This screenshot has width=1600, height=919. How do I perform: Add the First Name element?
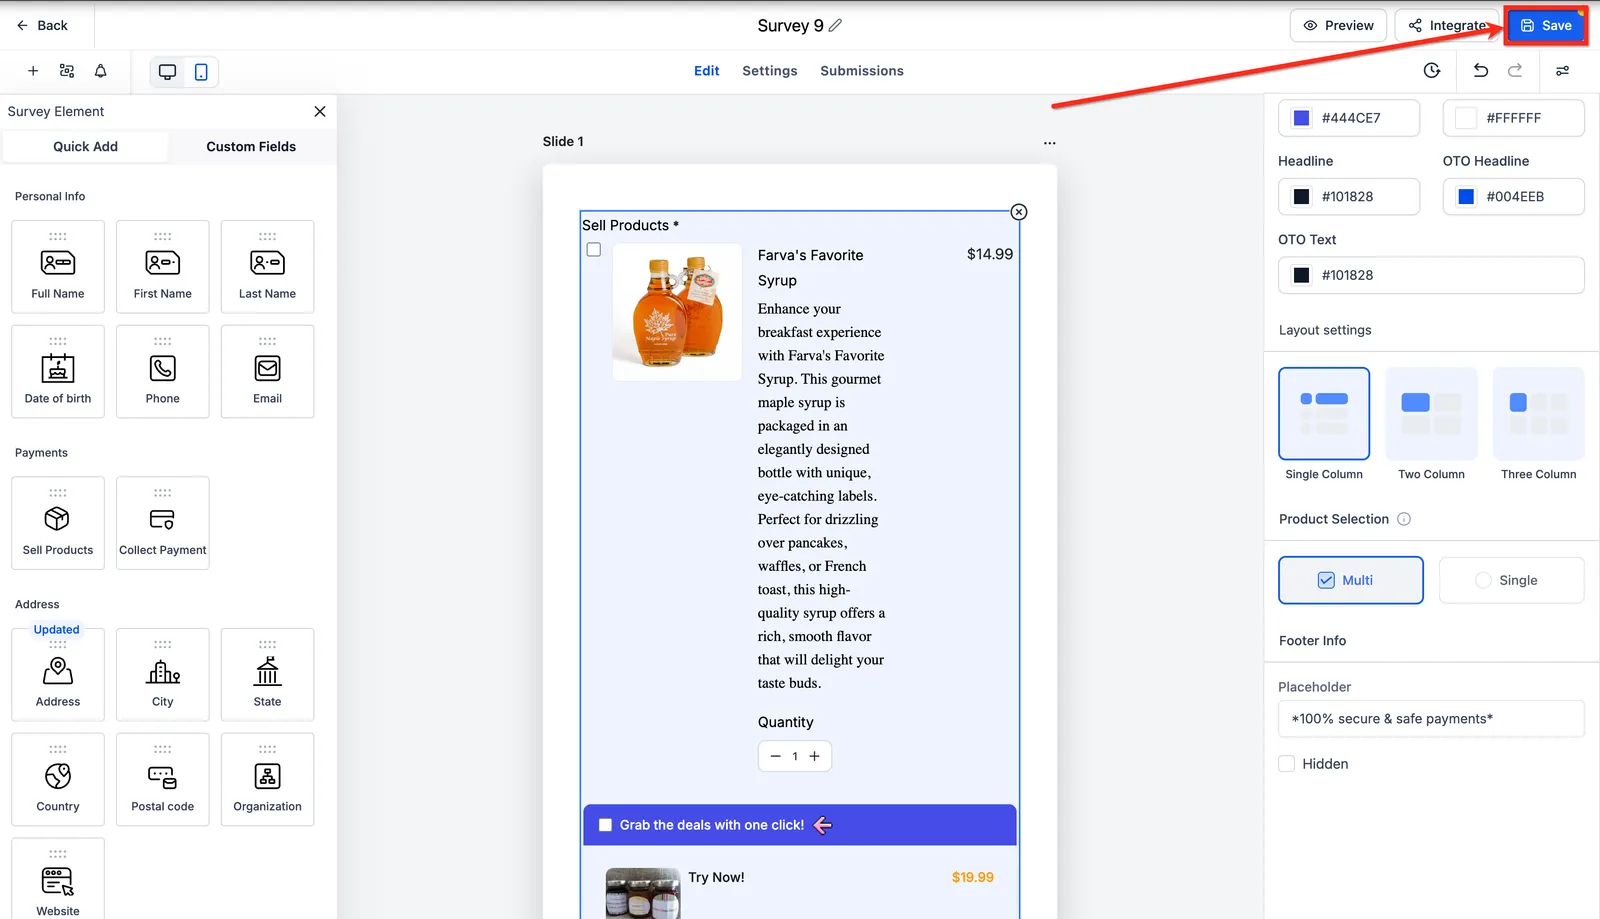point(163,267)
